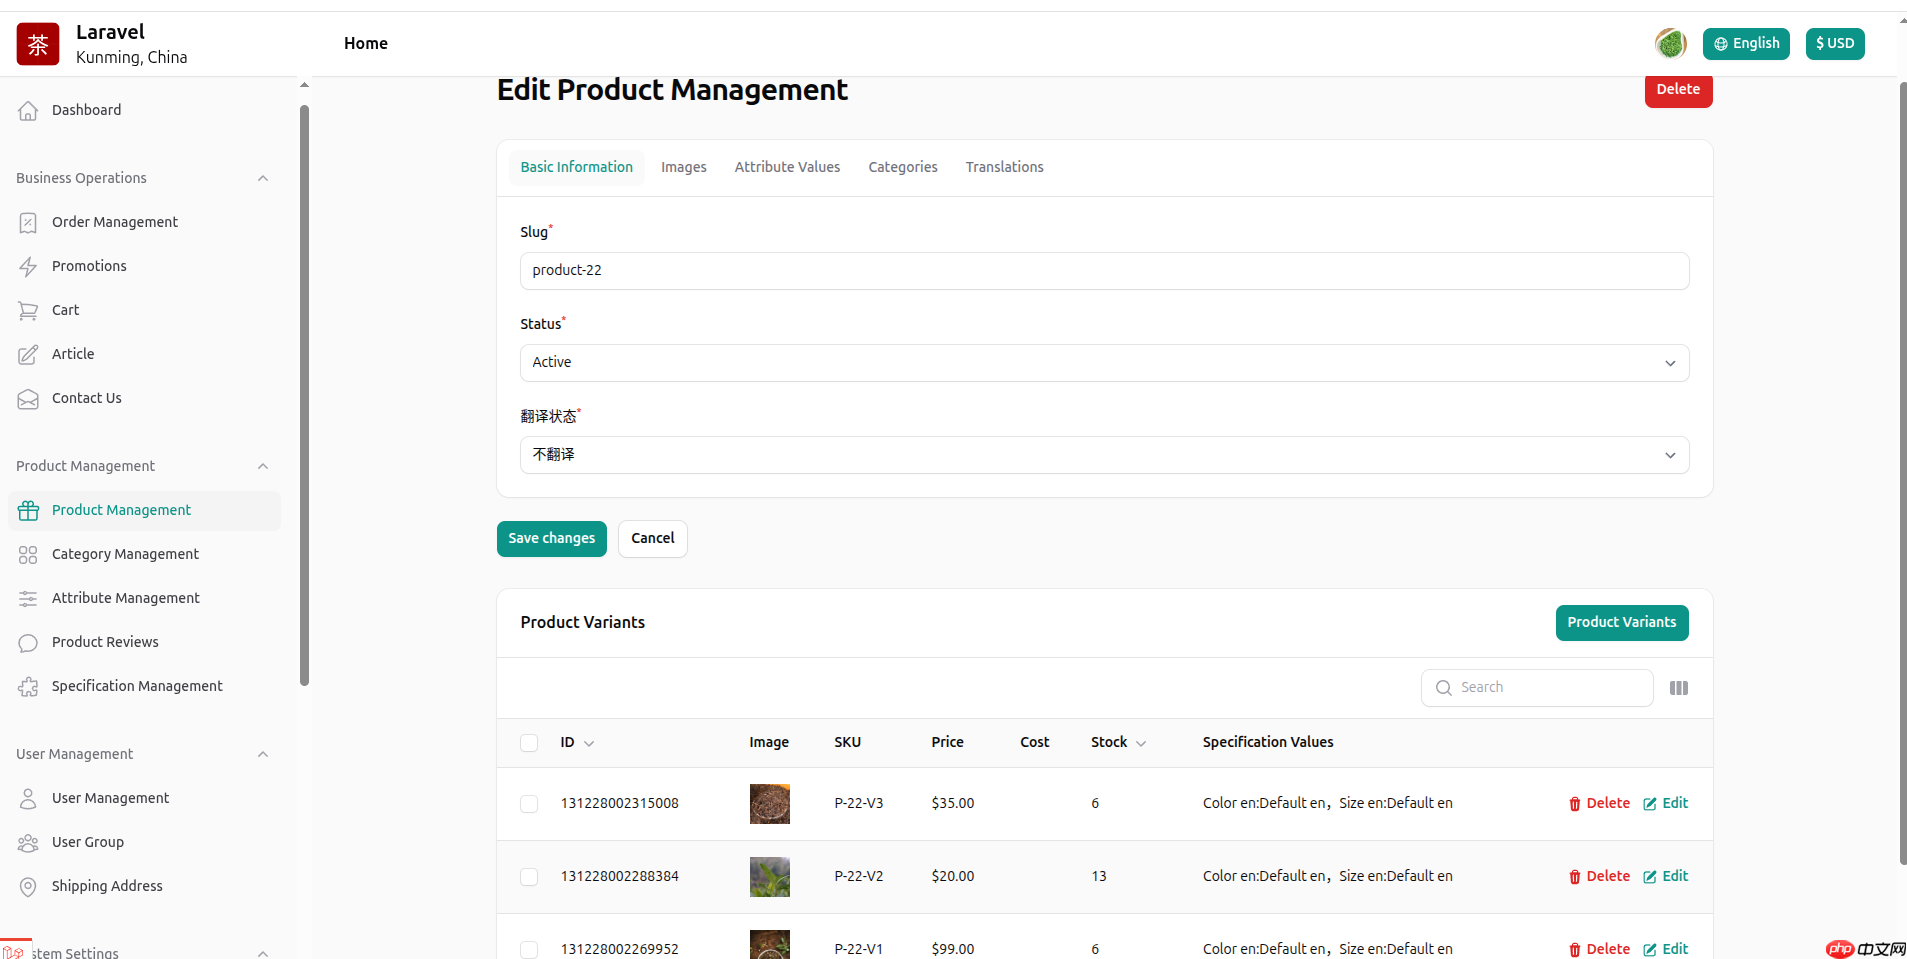Click the Contact Us envelope icon
Viewport: 1907px width, 959px height.
click(28, 399)
